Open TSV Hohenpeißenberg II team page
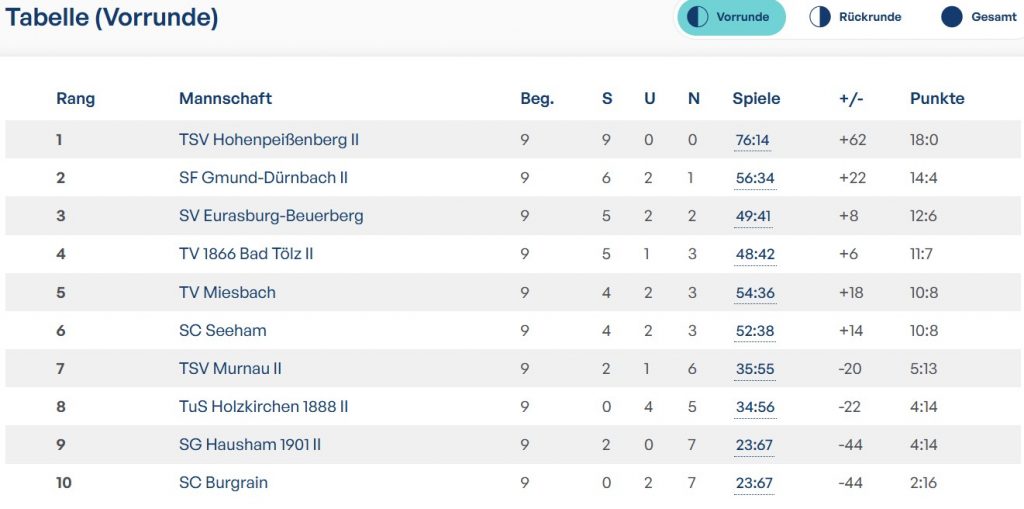This screenshot has height=509, width=1024. tap(268, 140)
